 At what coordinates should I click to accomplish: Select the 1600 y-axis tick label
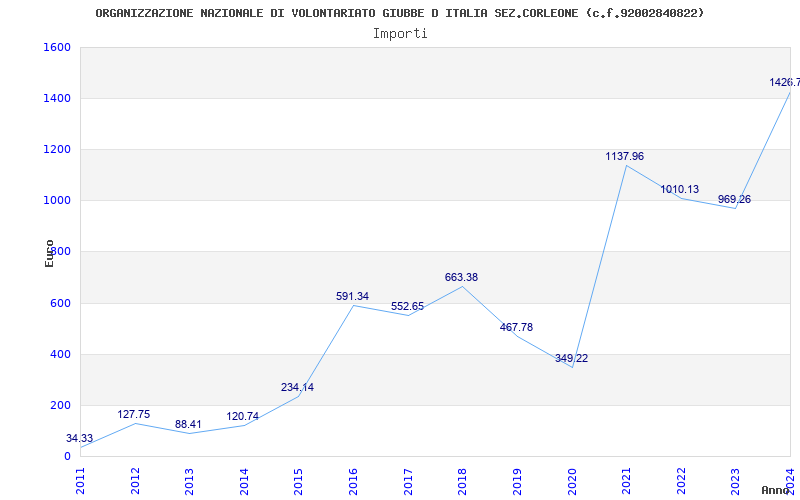point(57,48)
